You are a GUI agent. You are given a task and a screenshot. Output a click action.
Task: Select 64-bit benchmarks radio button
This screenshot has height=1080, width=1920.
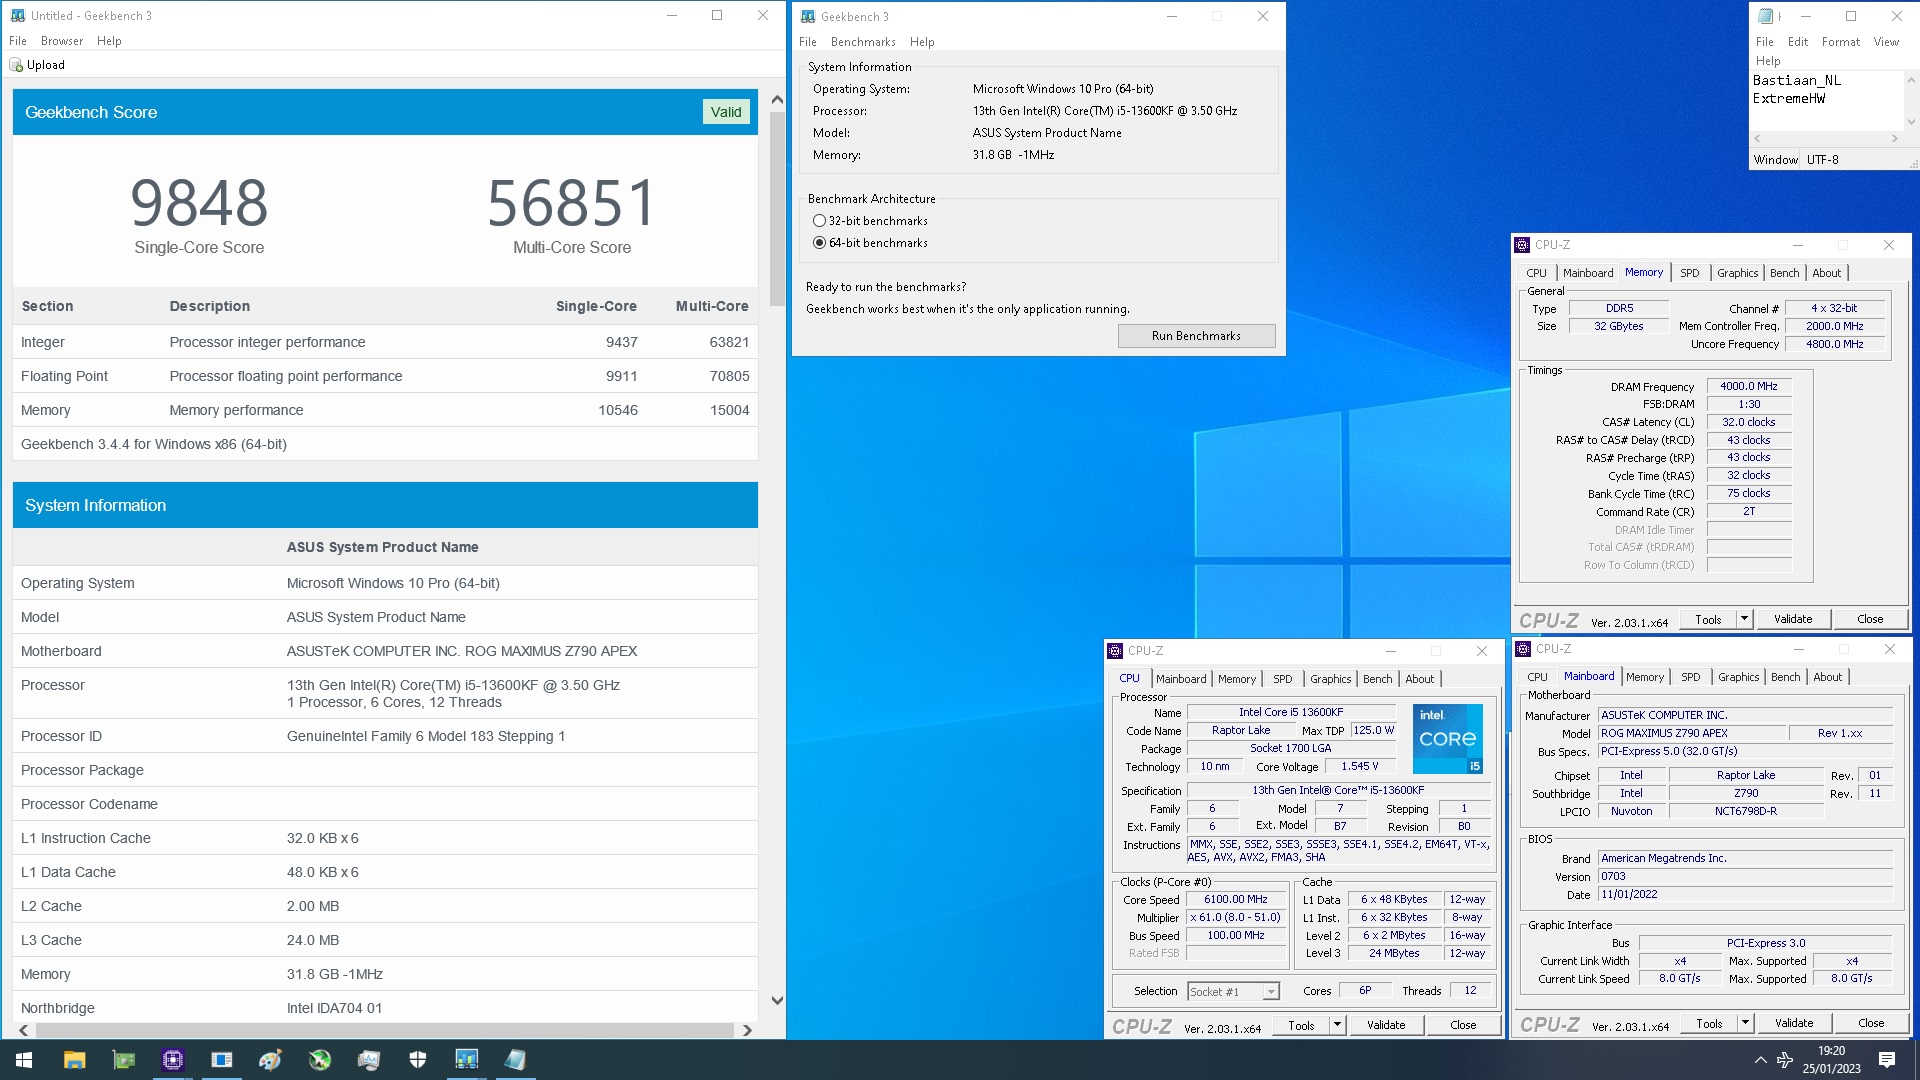(x=819, y=243)
